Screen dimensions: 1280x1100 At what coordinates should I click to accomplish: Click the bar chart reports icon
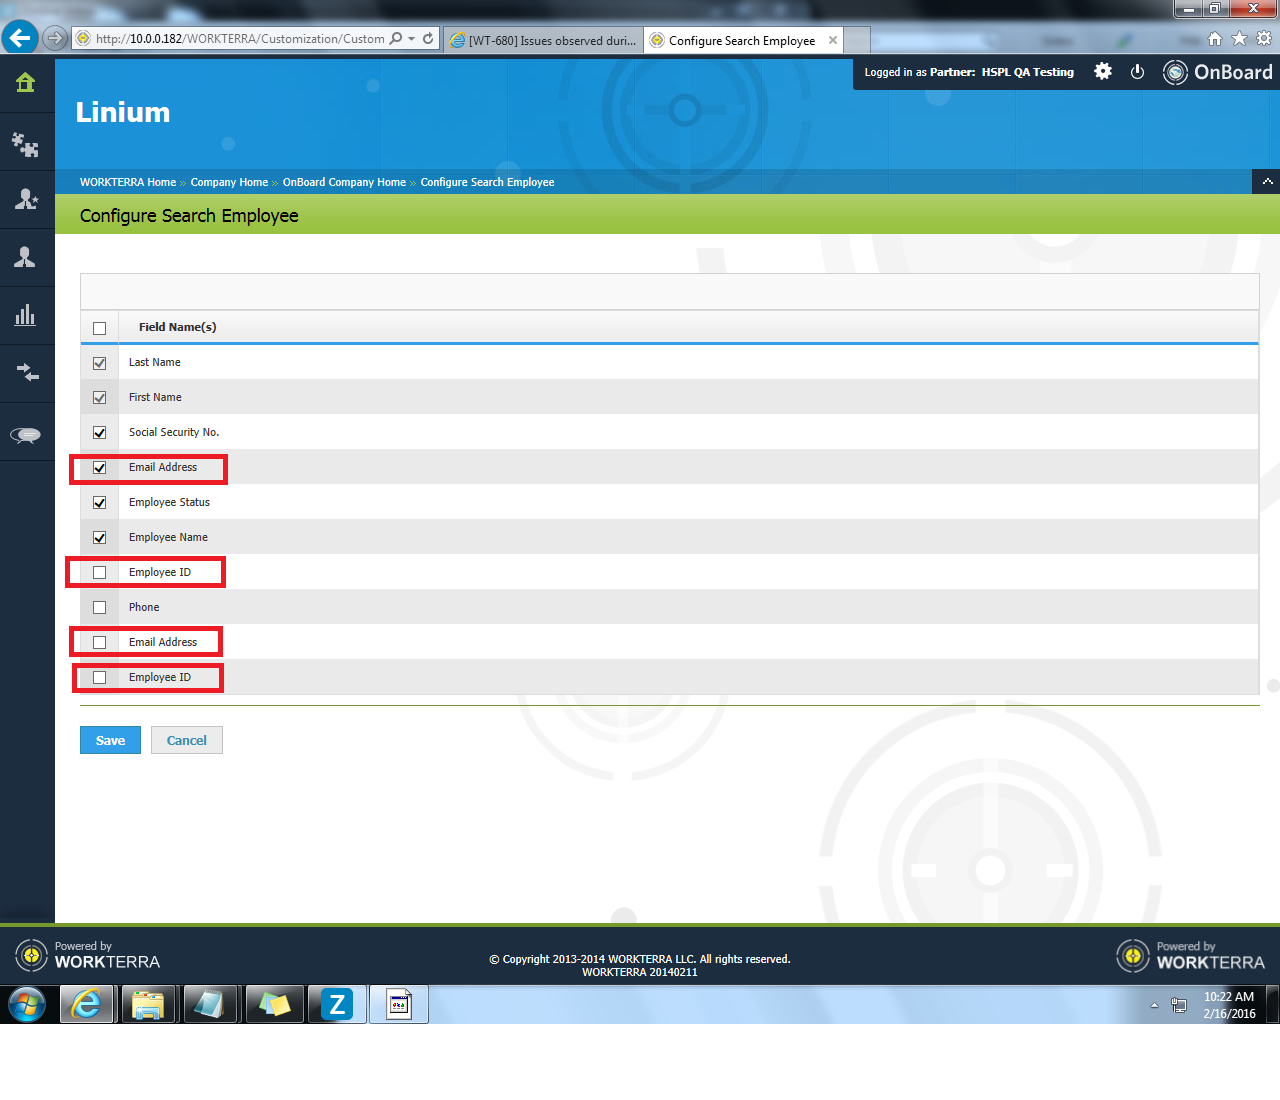point(26,316)
